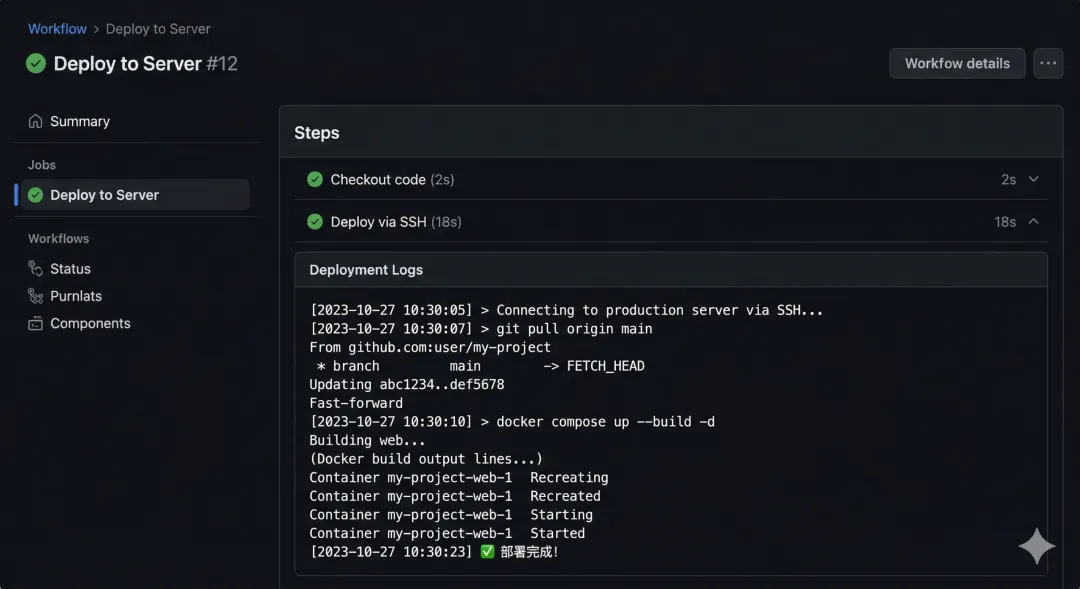This screenshot has width=1080, height=589.
Task: Open the Components sidebar link
Action: (90, 323)
